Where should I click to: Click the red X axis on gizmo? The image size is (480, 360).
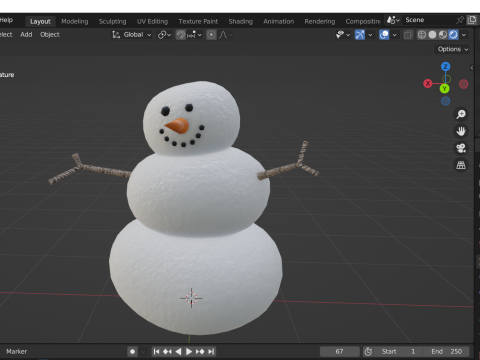click(428, 83)
